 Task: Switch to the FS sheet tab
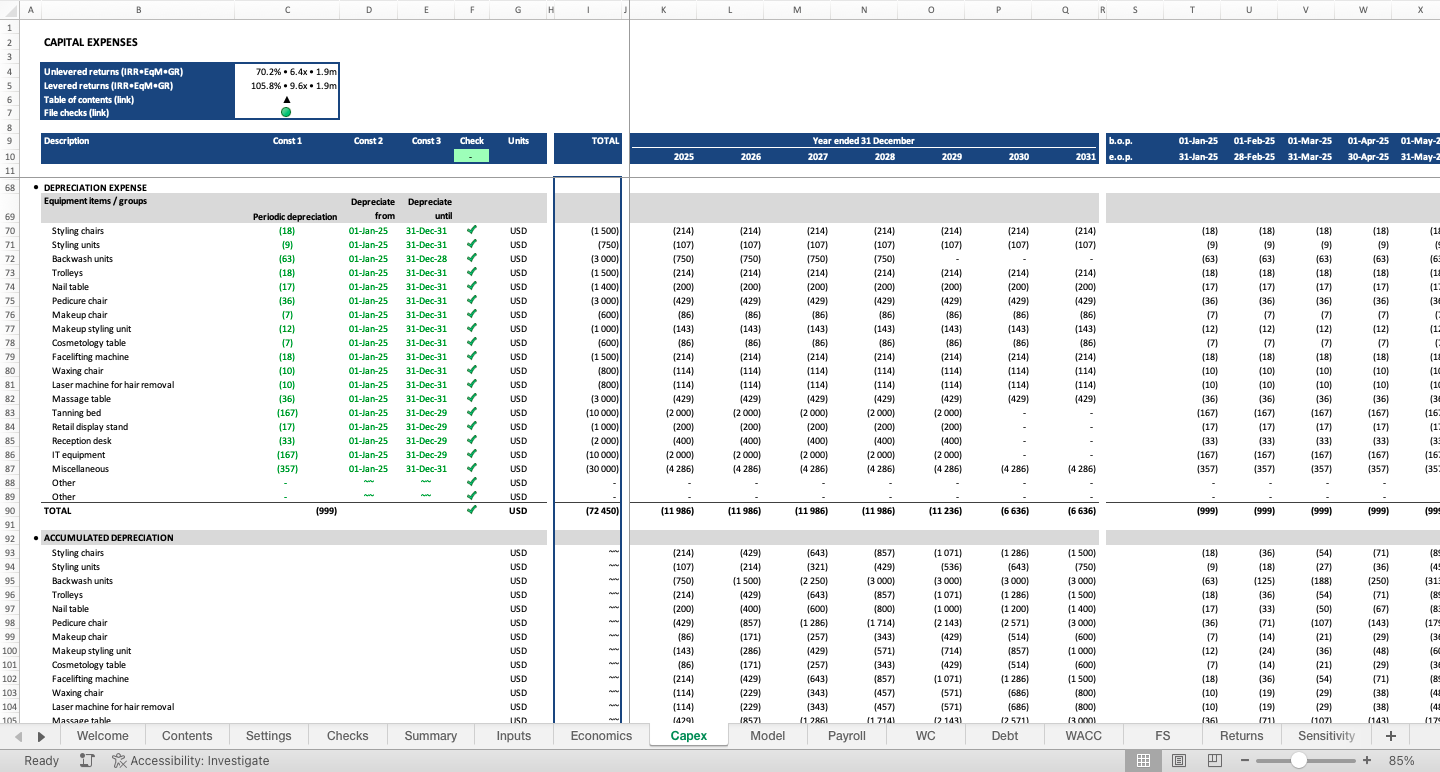point(1162,735)
